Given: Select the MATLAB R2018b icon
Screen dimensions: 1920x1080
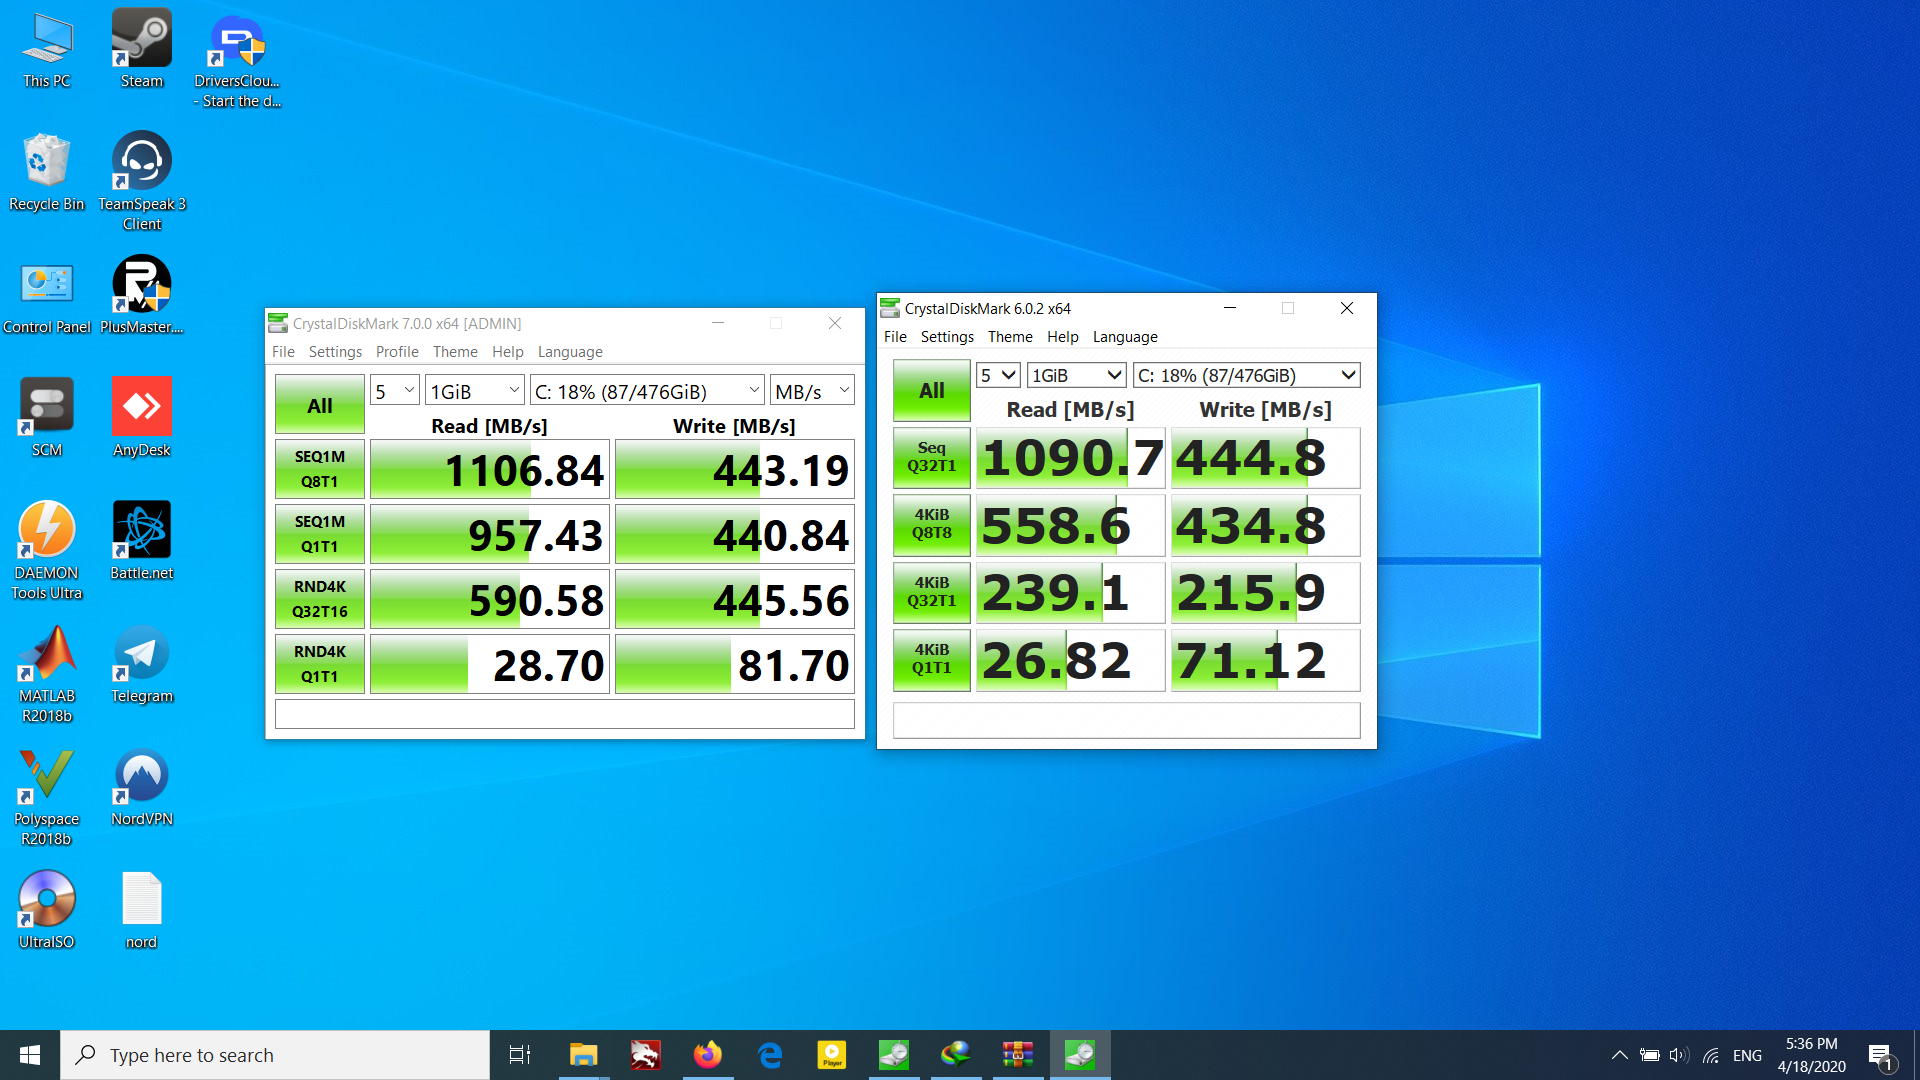Looking at the screenshot, I should (x=47, y=673).
